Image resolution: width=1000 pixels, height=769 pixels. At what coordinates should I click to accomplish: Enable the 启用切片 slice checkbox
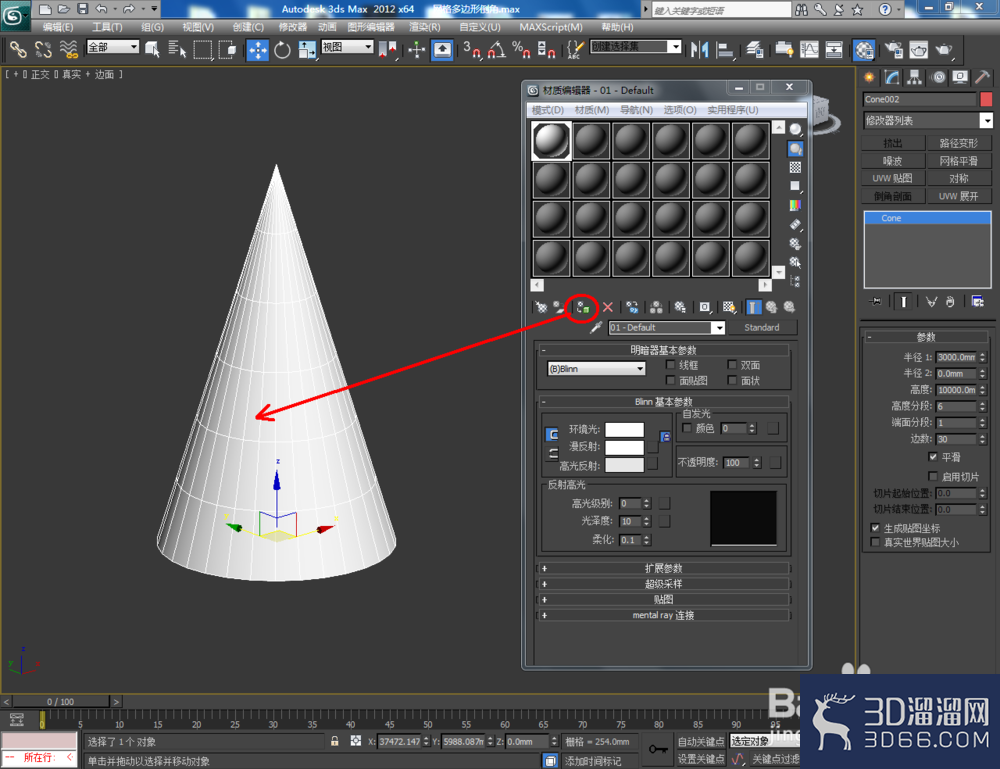tap(933, 476)
